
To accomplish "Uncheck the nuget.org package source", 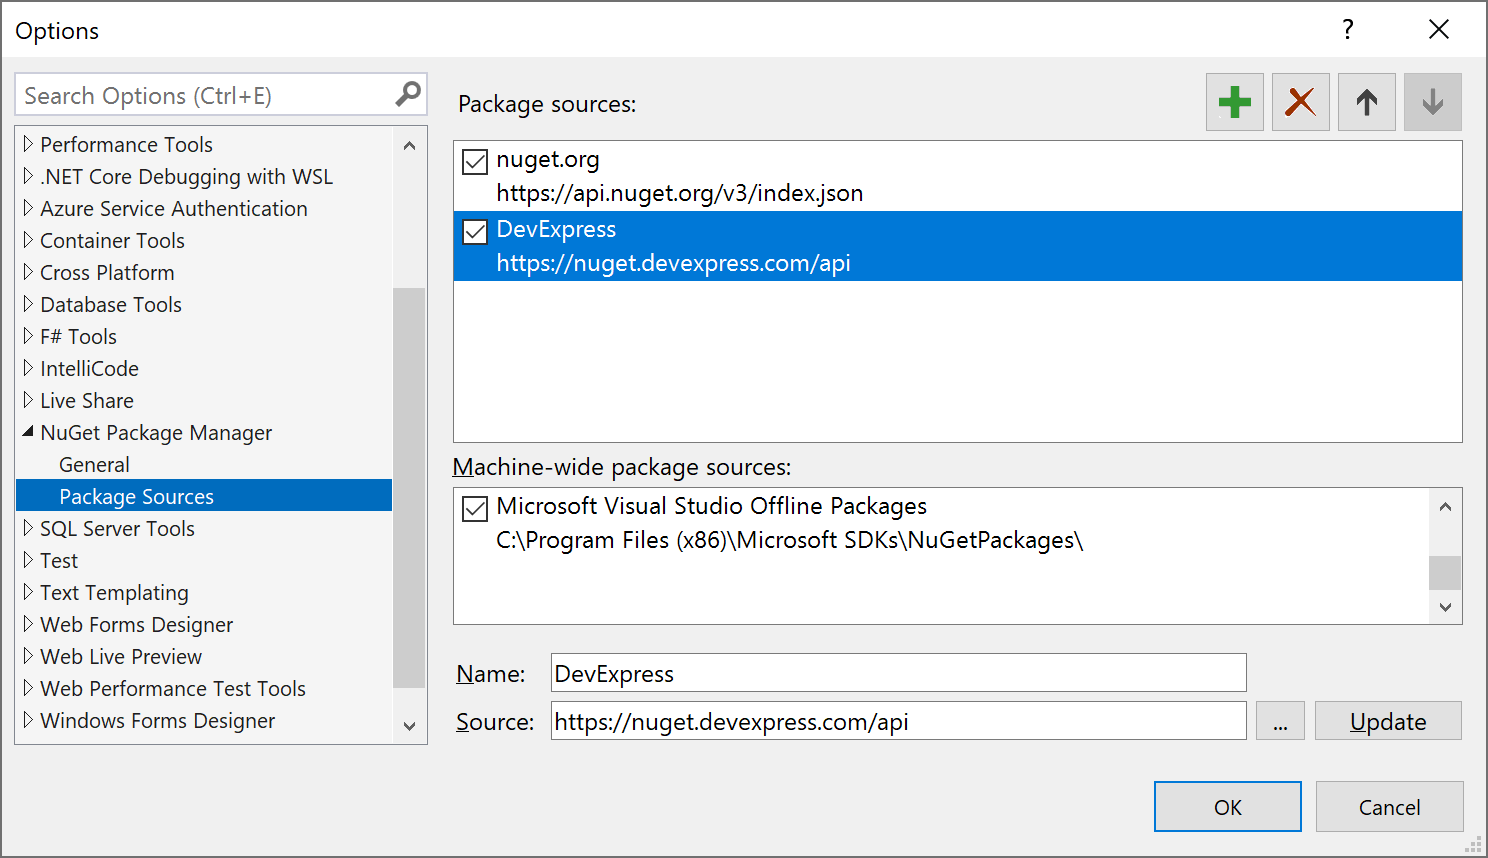I will pos(475,161).
